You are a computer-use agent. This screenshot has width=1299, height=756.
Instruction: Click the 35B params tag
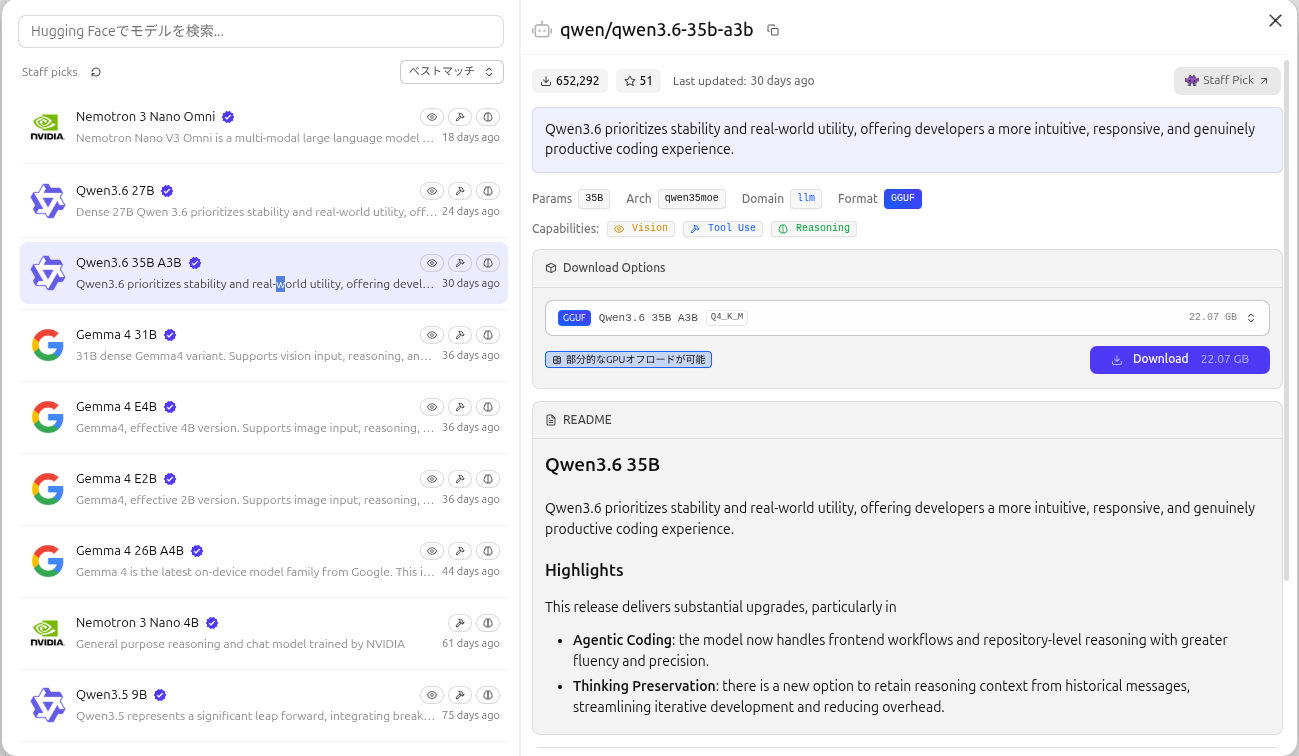(x=594, y=199)
